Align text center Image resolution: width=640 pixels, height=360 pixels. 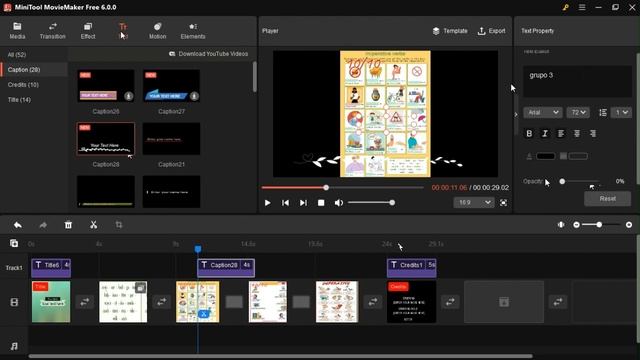click(x=577, y=133)
